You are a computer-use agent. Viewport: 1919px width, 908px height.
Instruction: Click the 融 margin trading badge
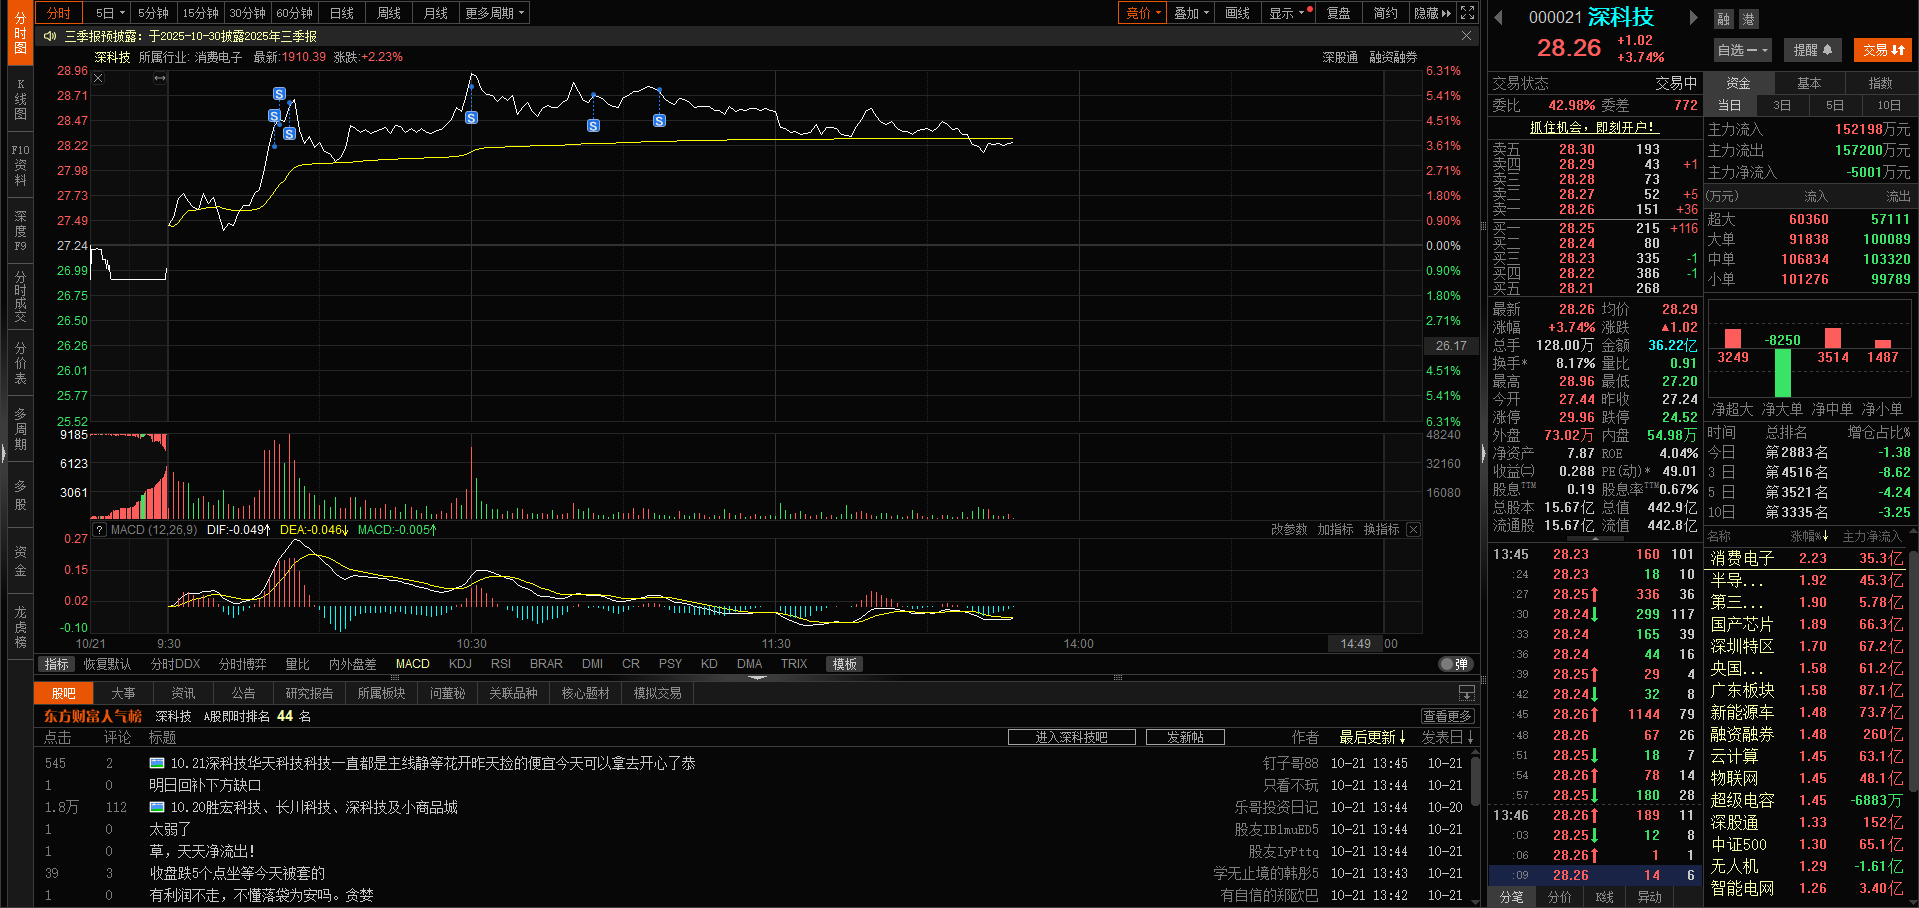(1723, 19)
